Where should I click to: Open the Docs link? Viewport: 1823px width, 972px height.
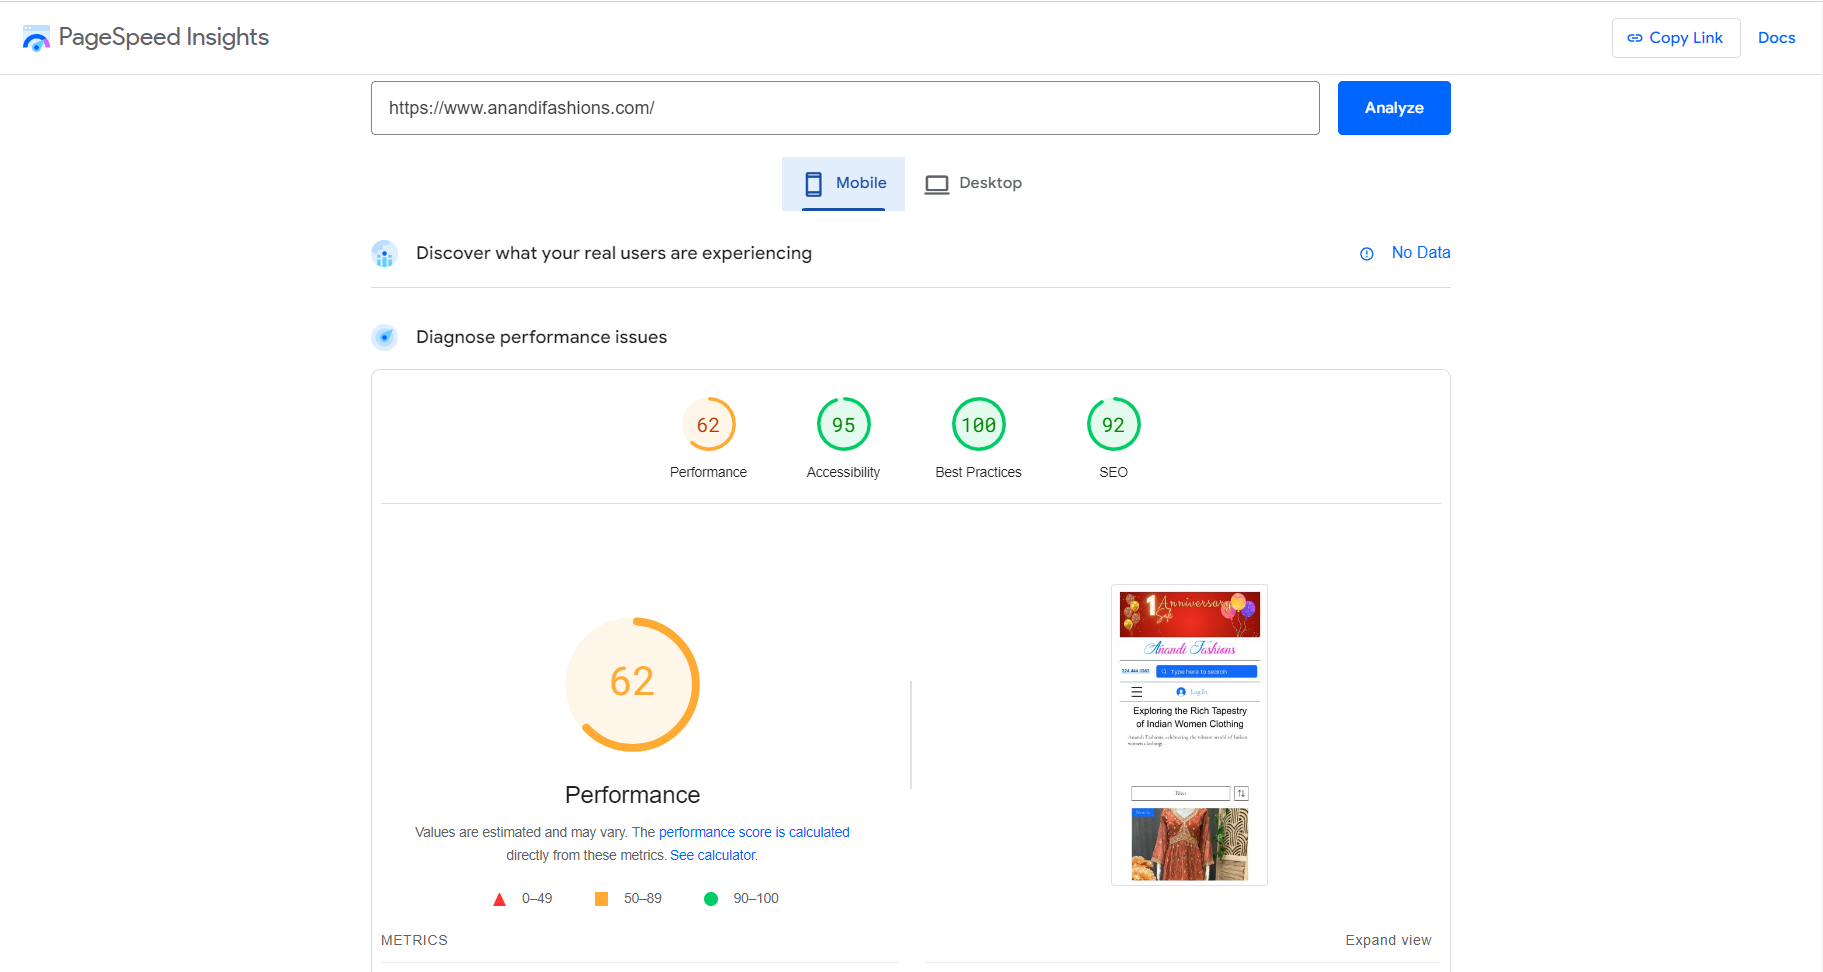pyautogui.click(x=1776, y=38)
